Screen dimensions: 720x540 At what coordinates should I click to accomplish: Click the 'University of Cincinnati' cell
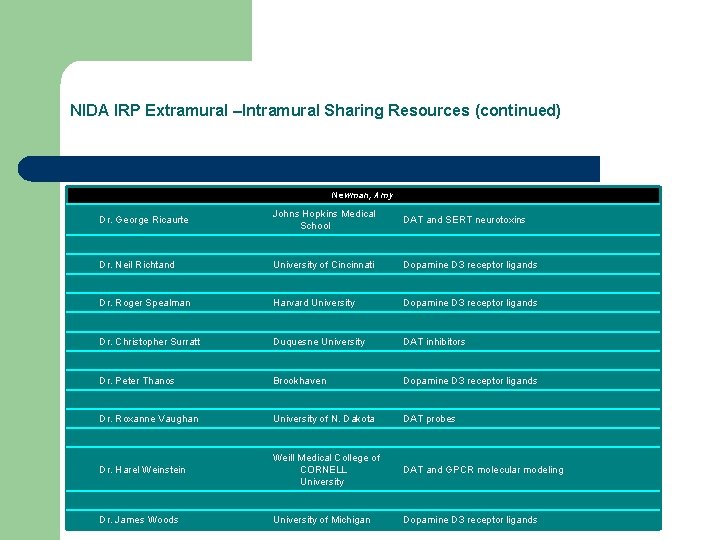(324, 264)
